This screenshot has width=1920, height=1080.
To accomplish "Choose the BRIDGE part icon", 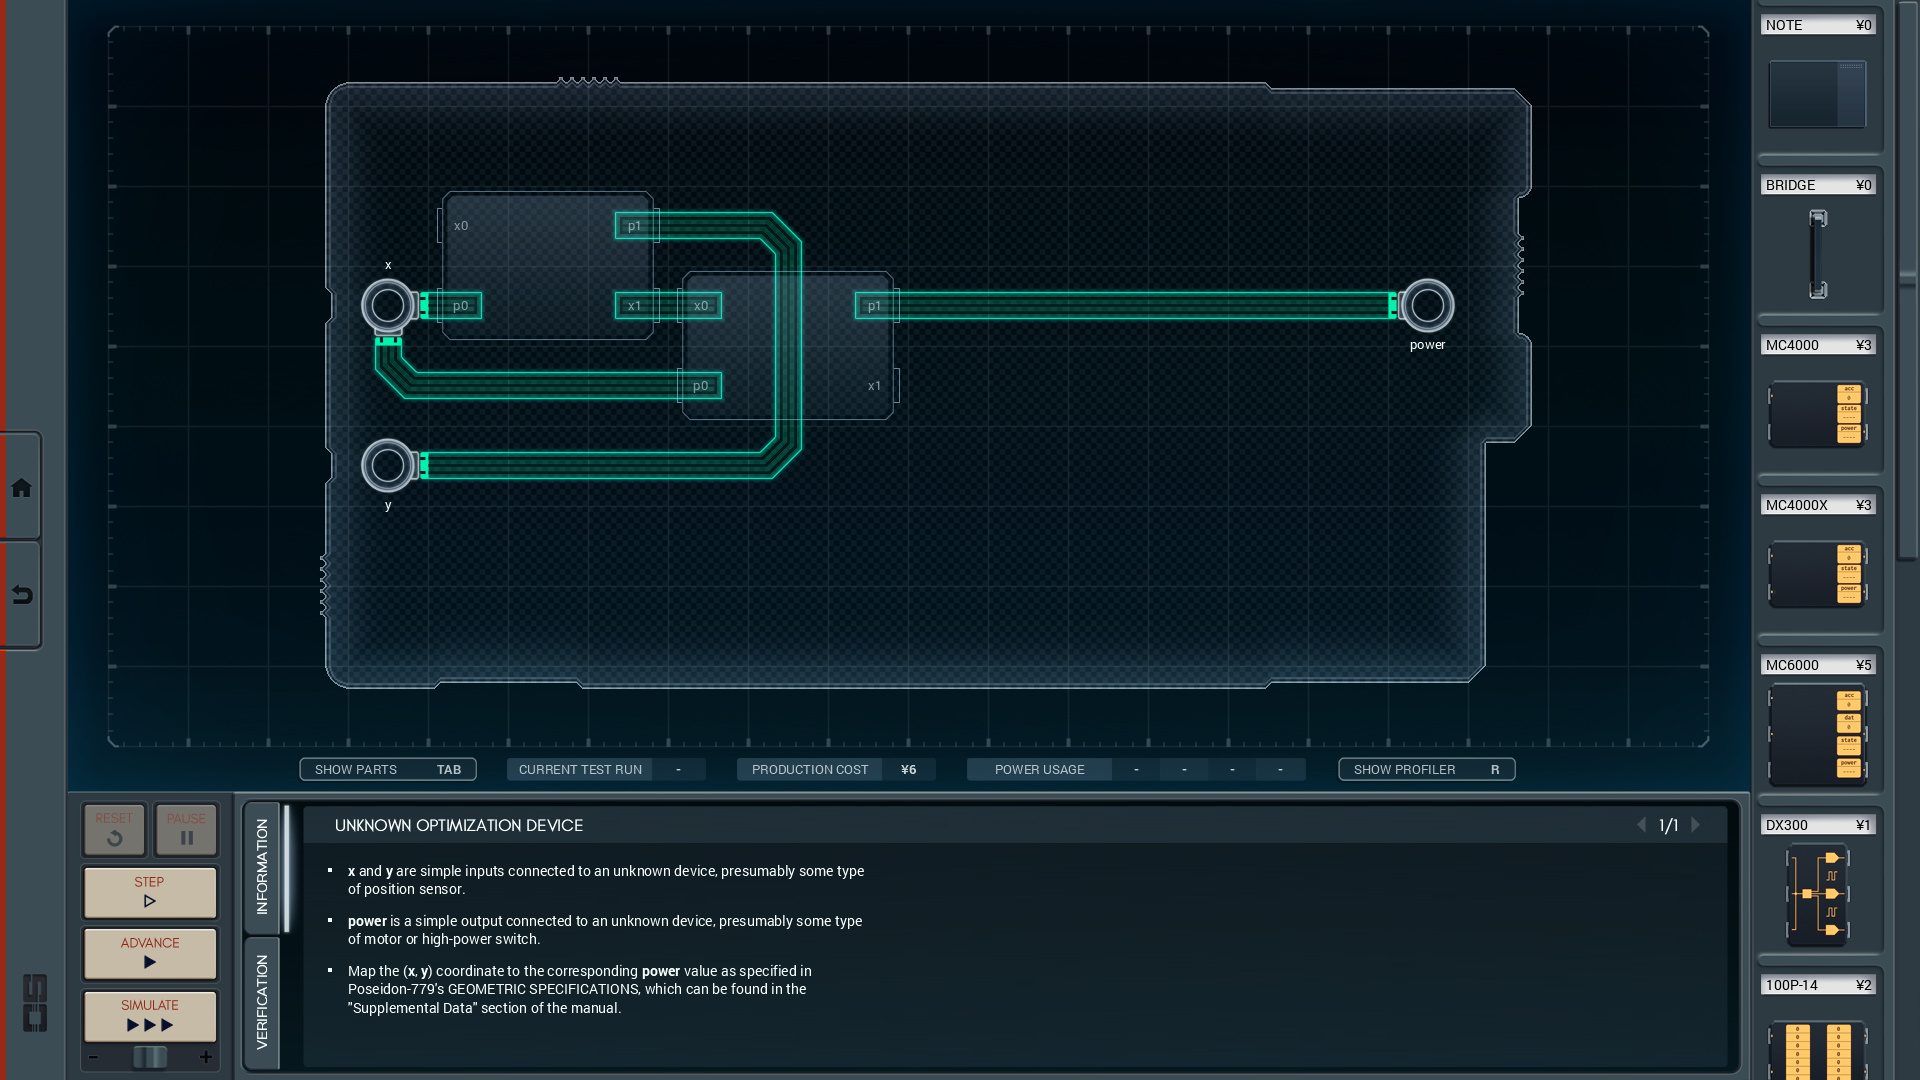I will pyautogui.click(x=1817, y=254).
